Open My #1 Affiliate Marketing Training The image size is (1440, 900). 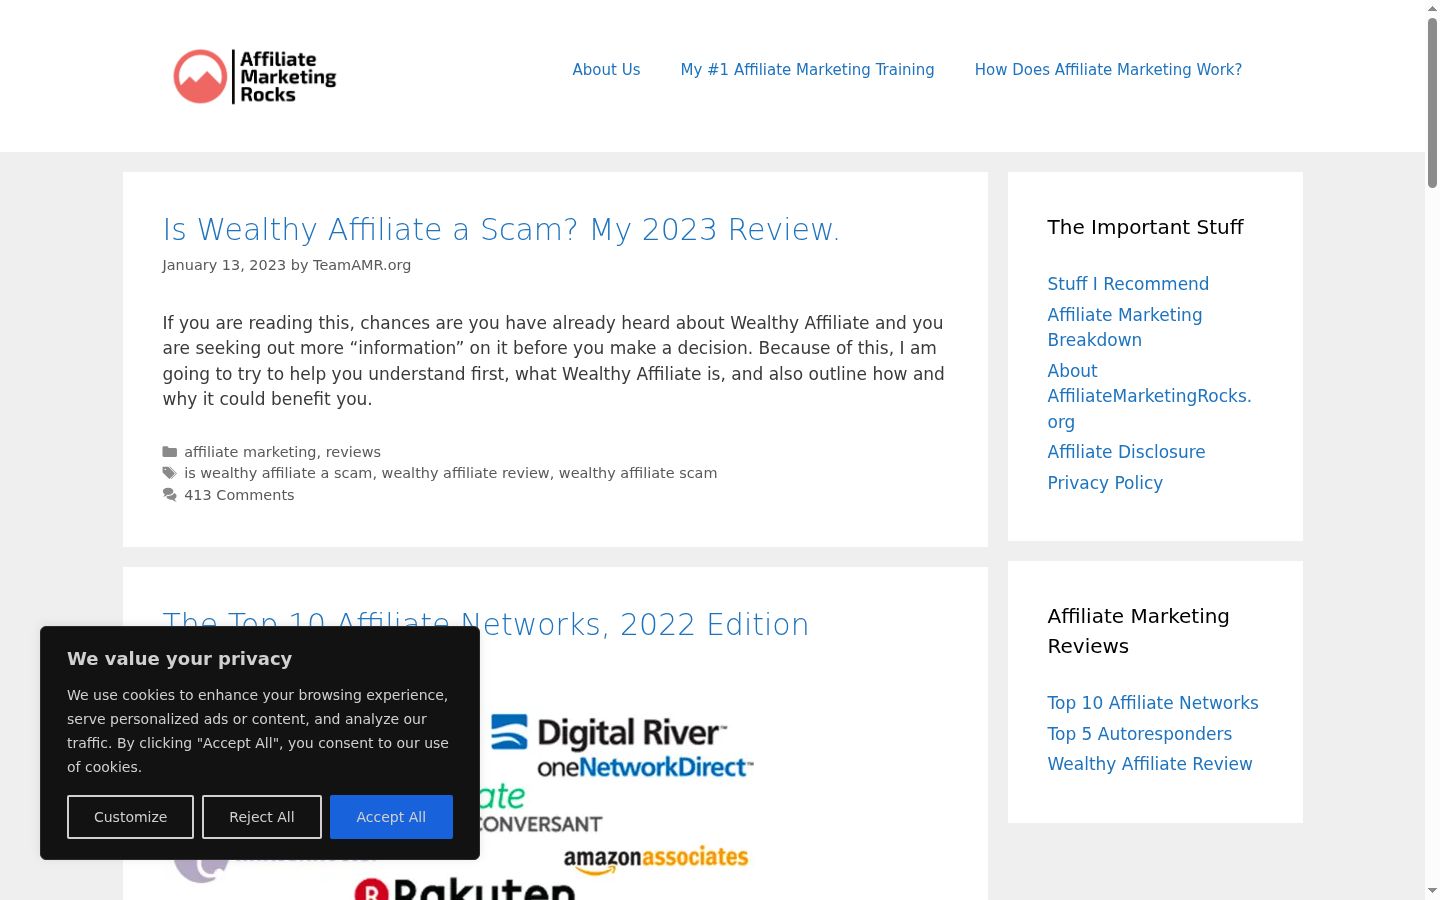pyautogui.click(x=807, y=70)
